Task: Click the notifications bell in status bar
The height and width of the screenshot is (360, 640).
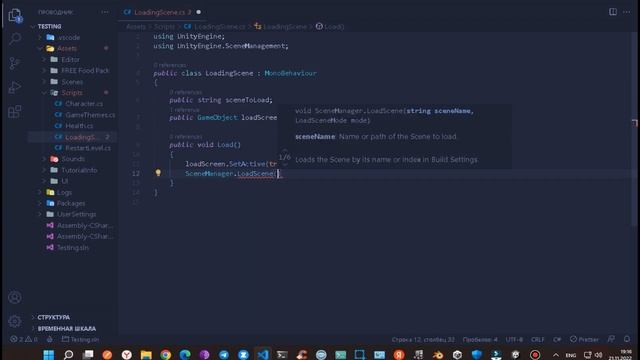Action: coord(627,339)
